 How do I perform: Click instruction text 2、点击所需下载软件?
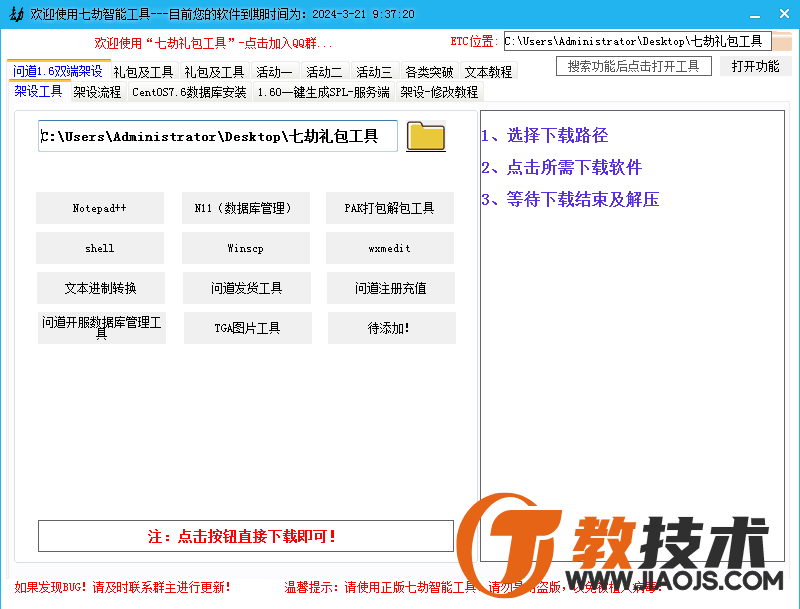[x=561, y=167]
